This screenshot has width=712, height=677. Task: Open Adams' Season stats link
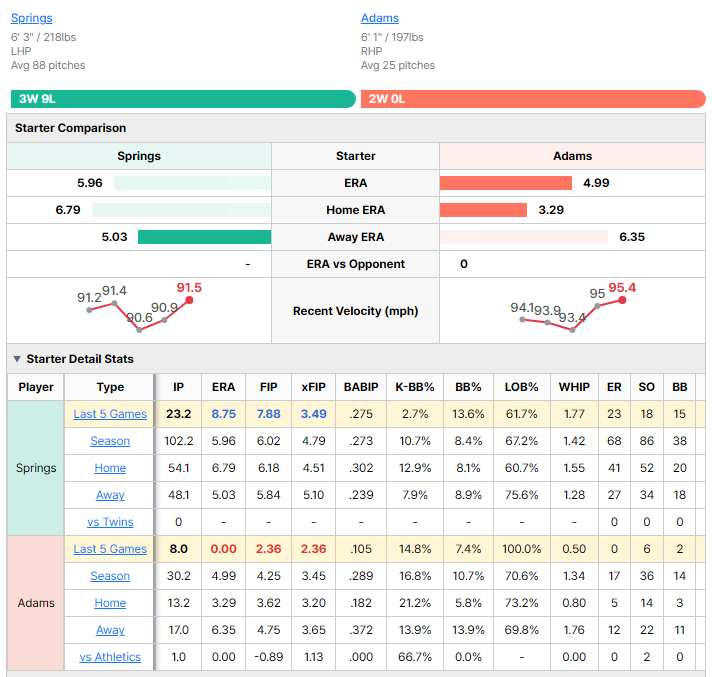110,576
